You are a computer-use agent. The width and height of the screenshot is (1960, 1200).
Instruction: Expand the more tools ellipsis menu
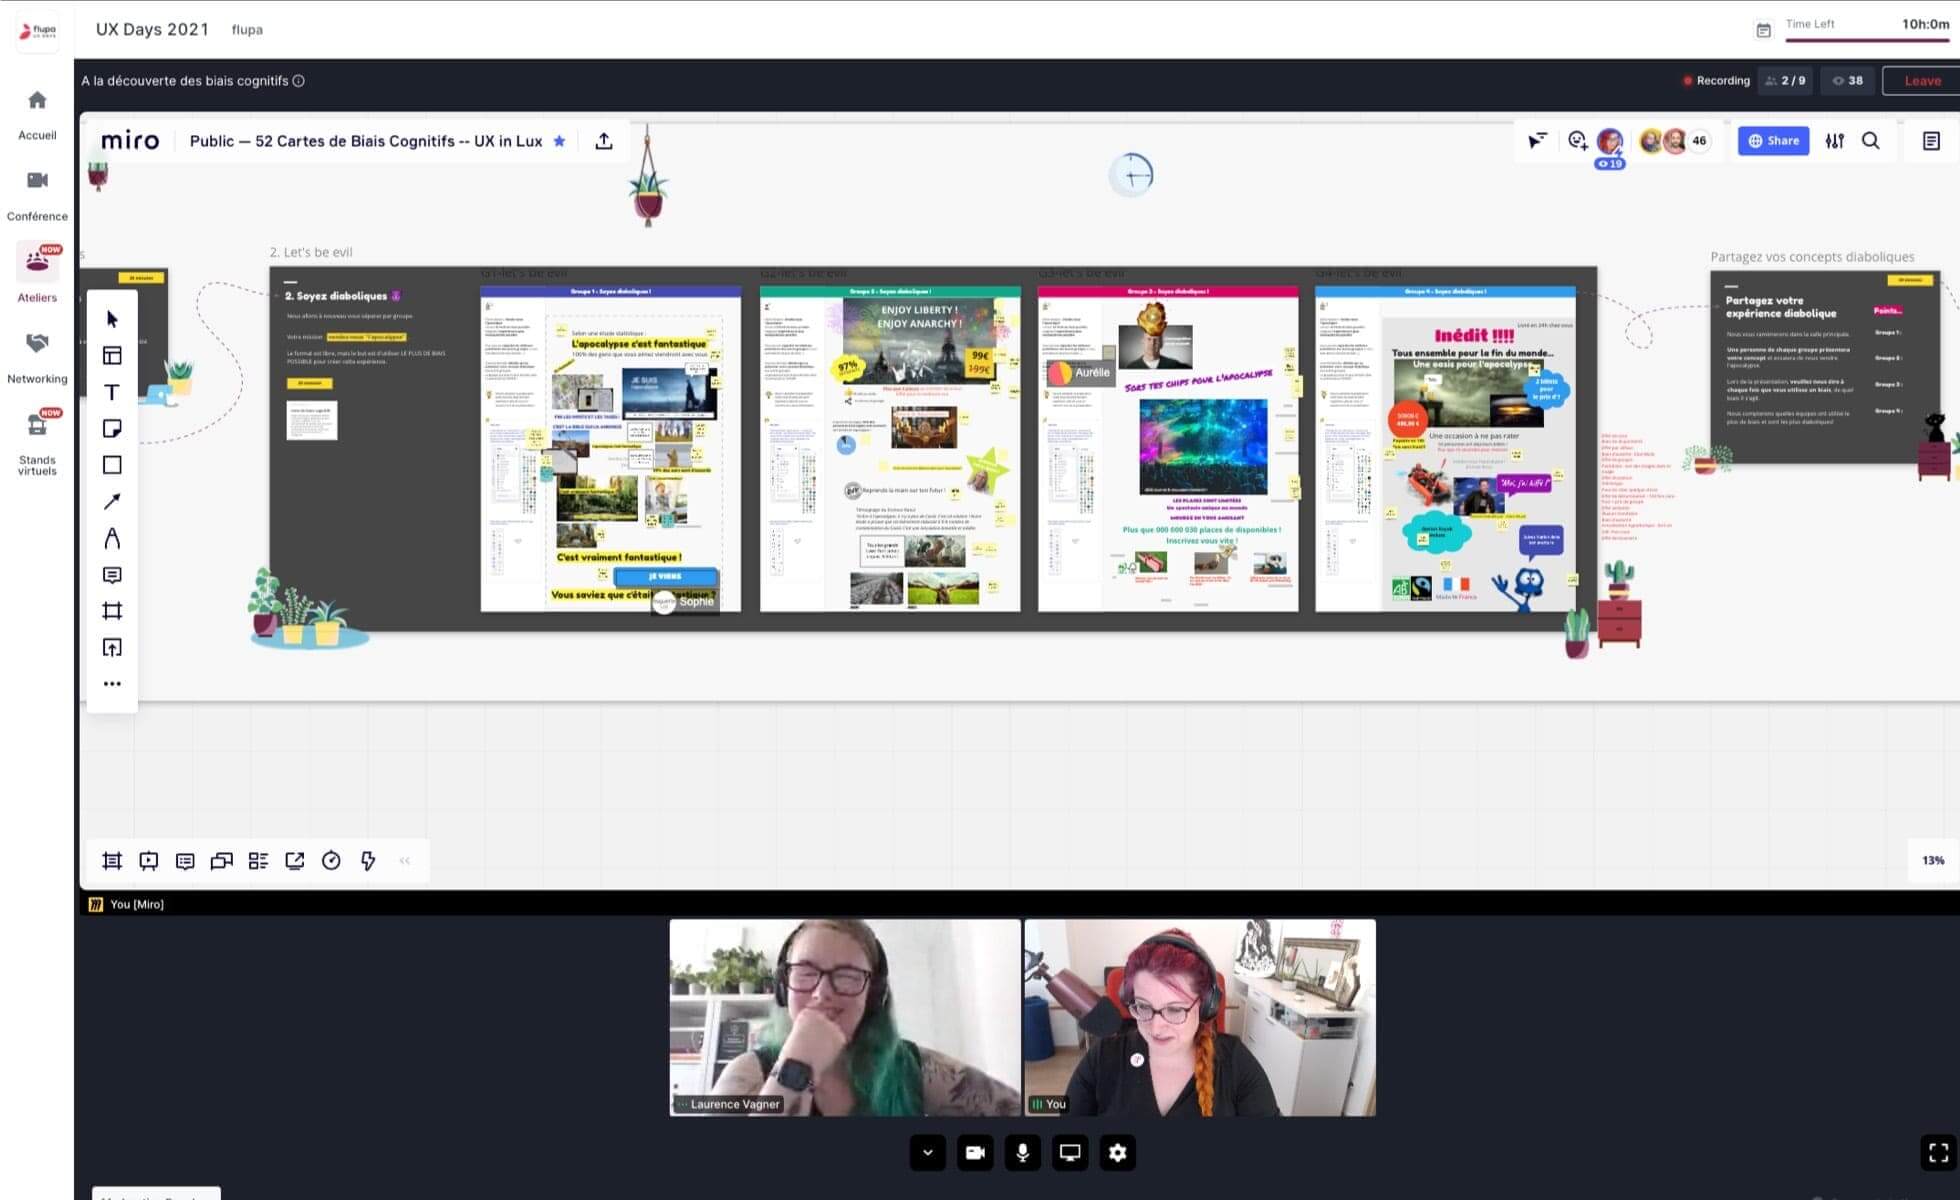point(112,684)
